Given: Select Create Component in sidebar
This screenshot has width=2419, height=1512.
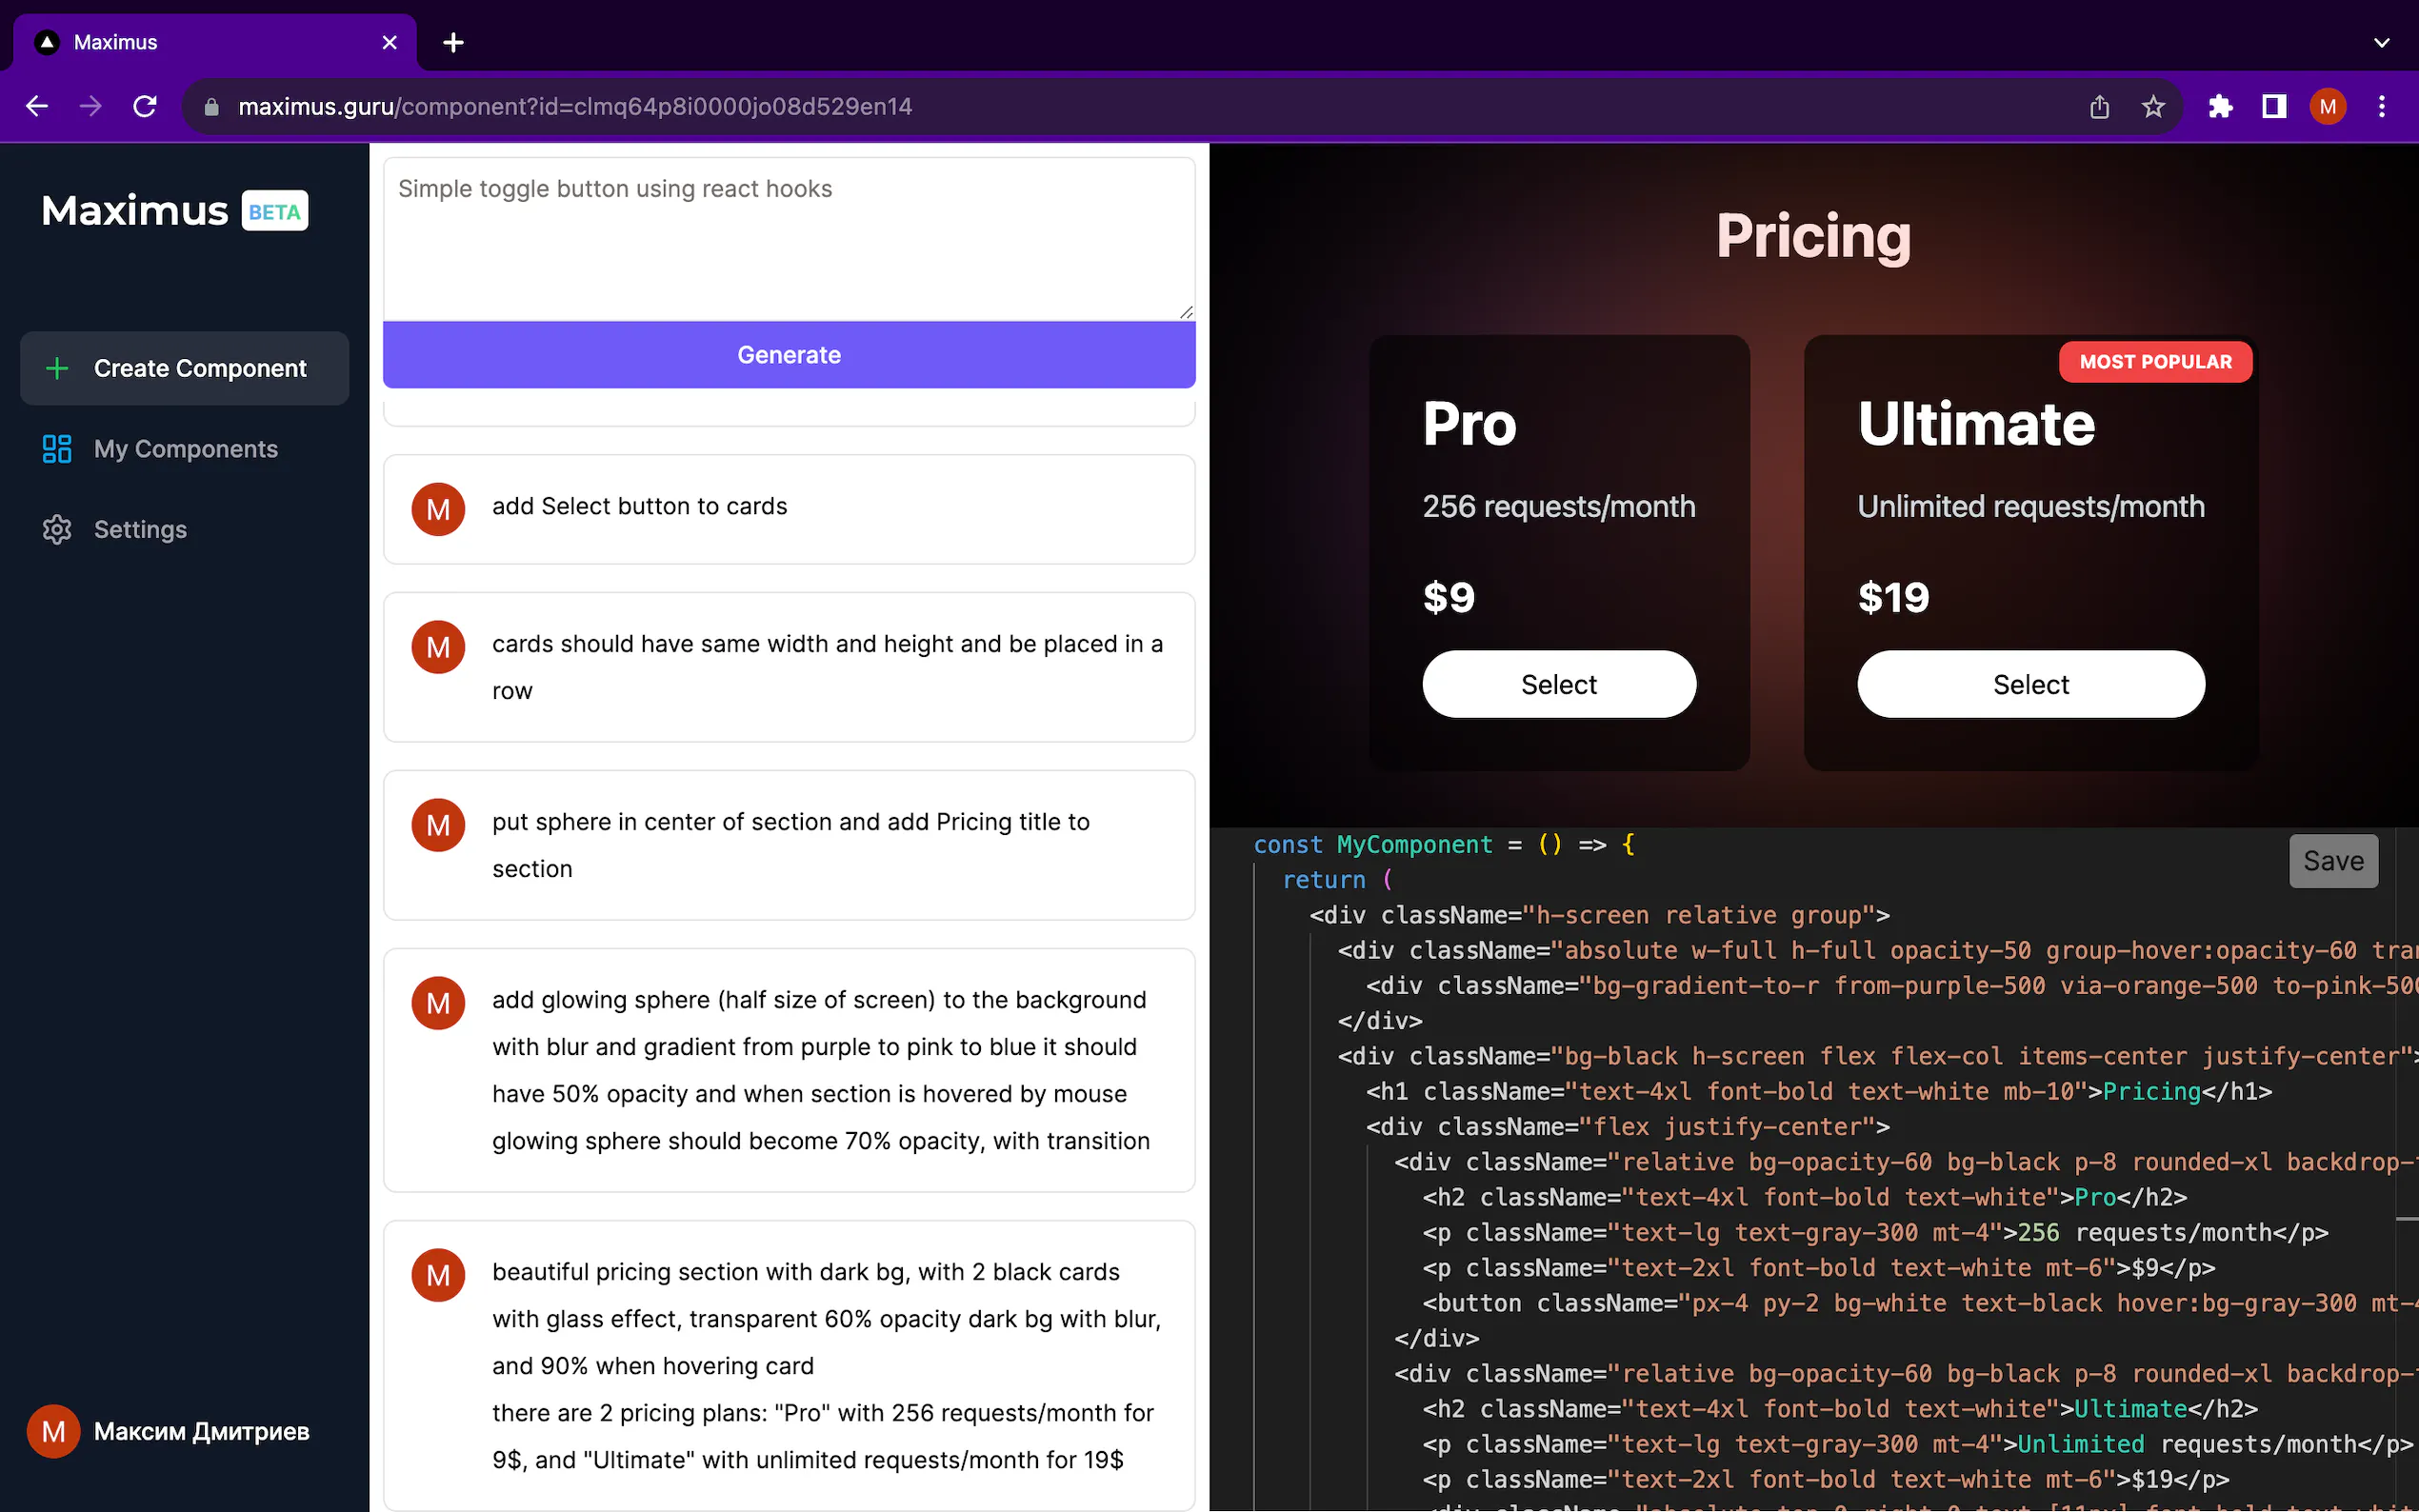Looking at the screenshot, I should [x=184, y=368].
